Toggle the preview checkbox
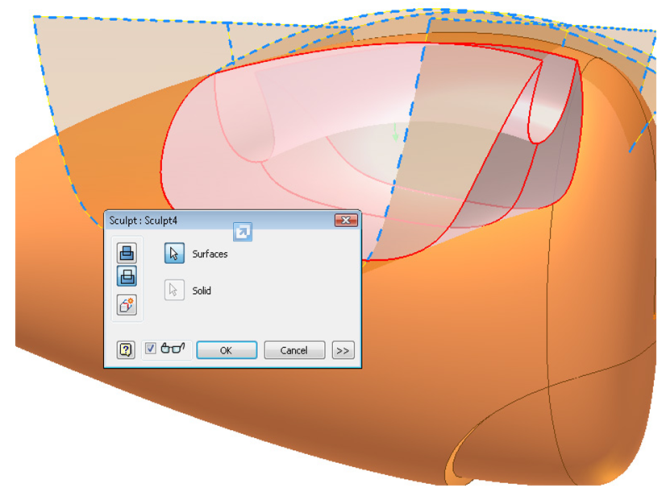 tap(150, 349)
